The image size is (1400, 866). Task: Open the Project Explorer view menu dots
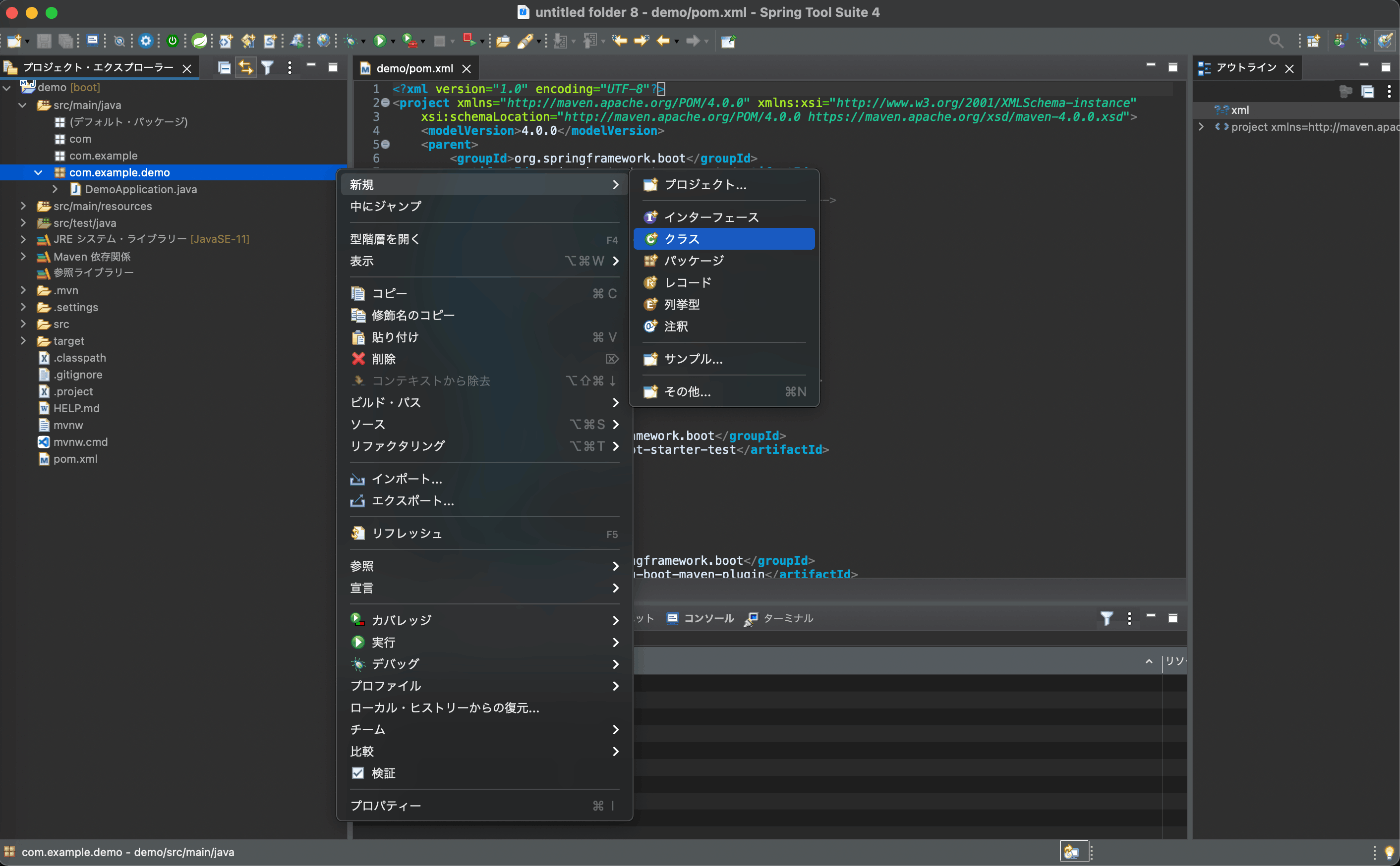[x=290, y=68]
